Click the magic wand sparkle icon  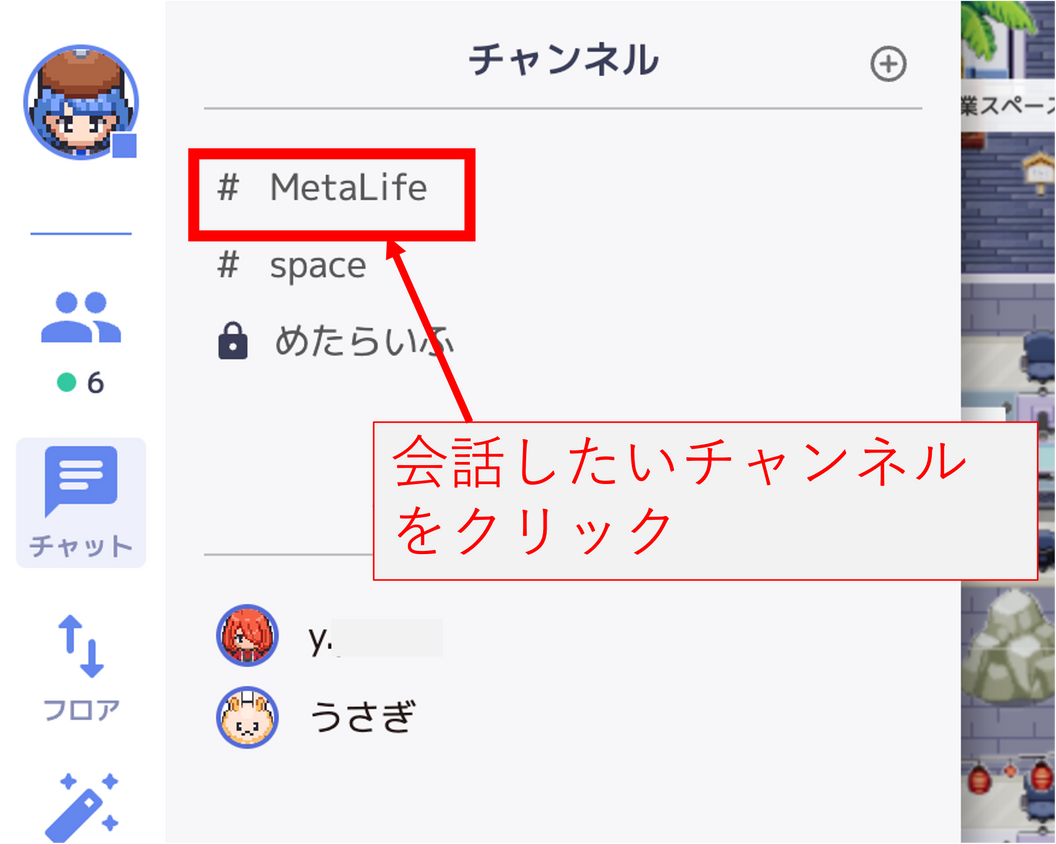click(81, 807)
